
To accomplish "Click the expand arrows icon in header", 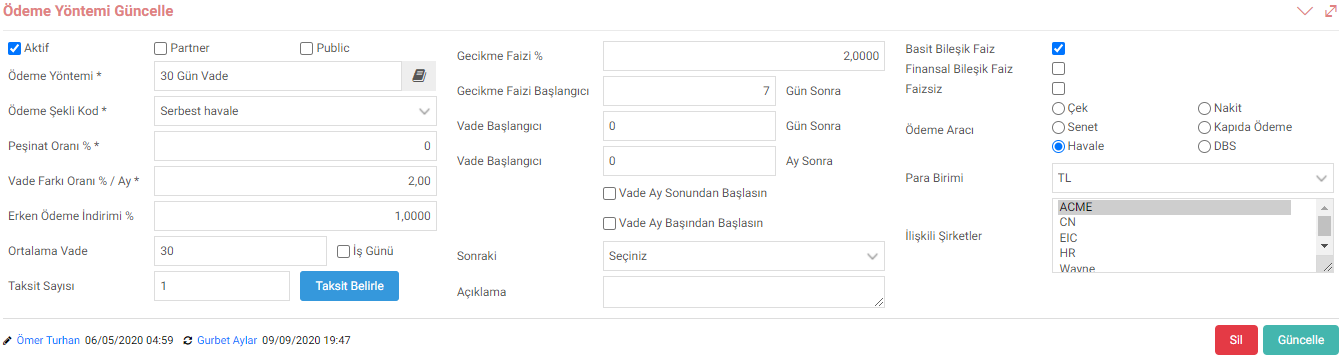I will [x=1329, y=11].
